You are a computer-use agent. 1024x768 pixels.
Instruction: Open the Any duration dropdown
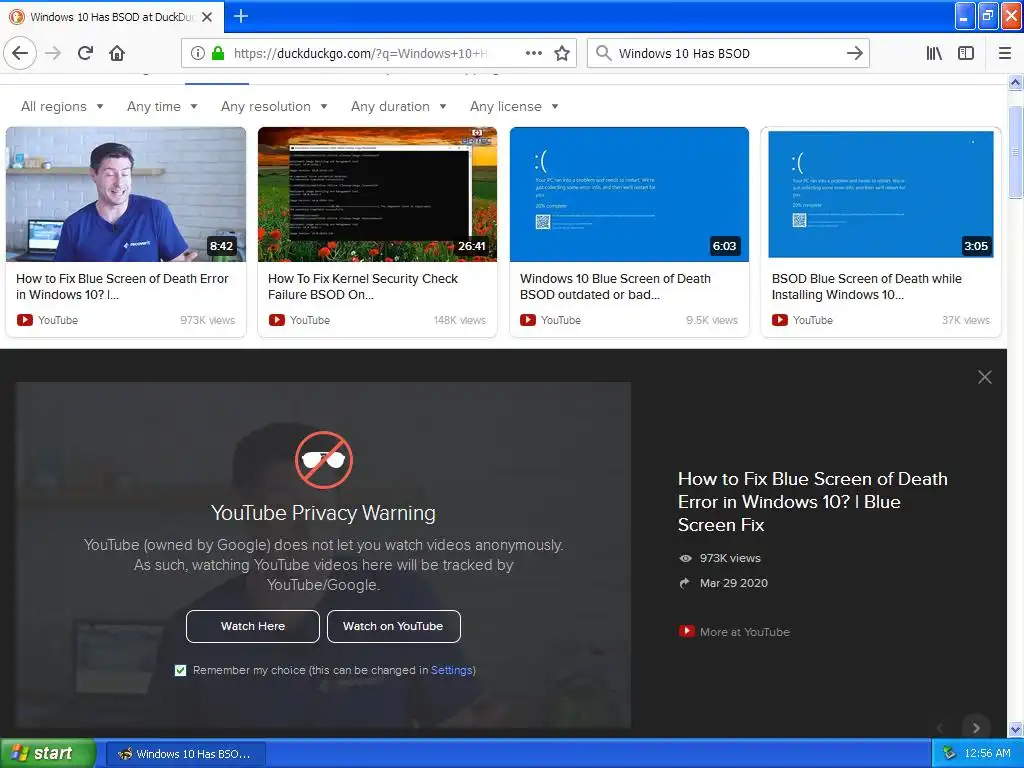(398, 106)
